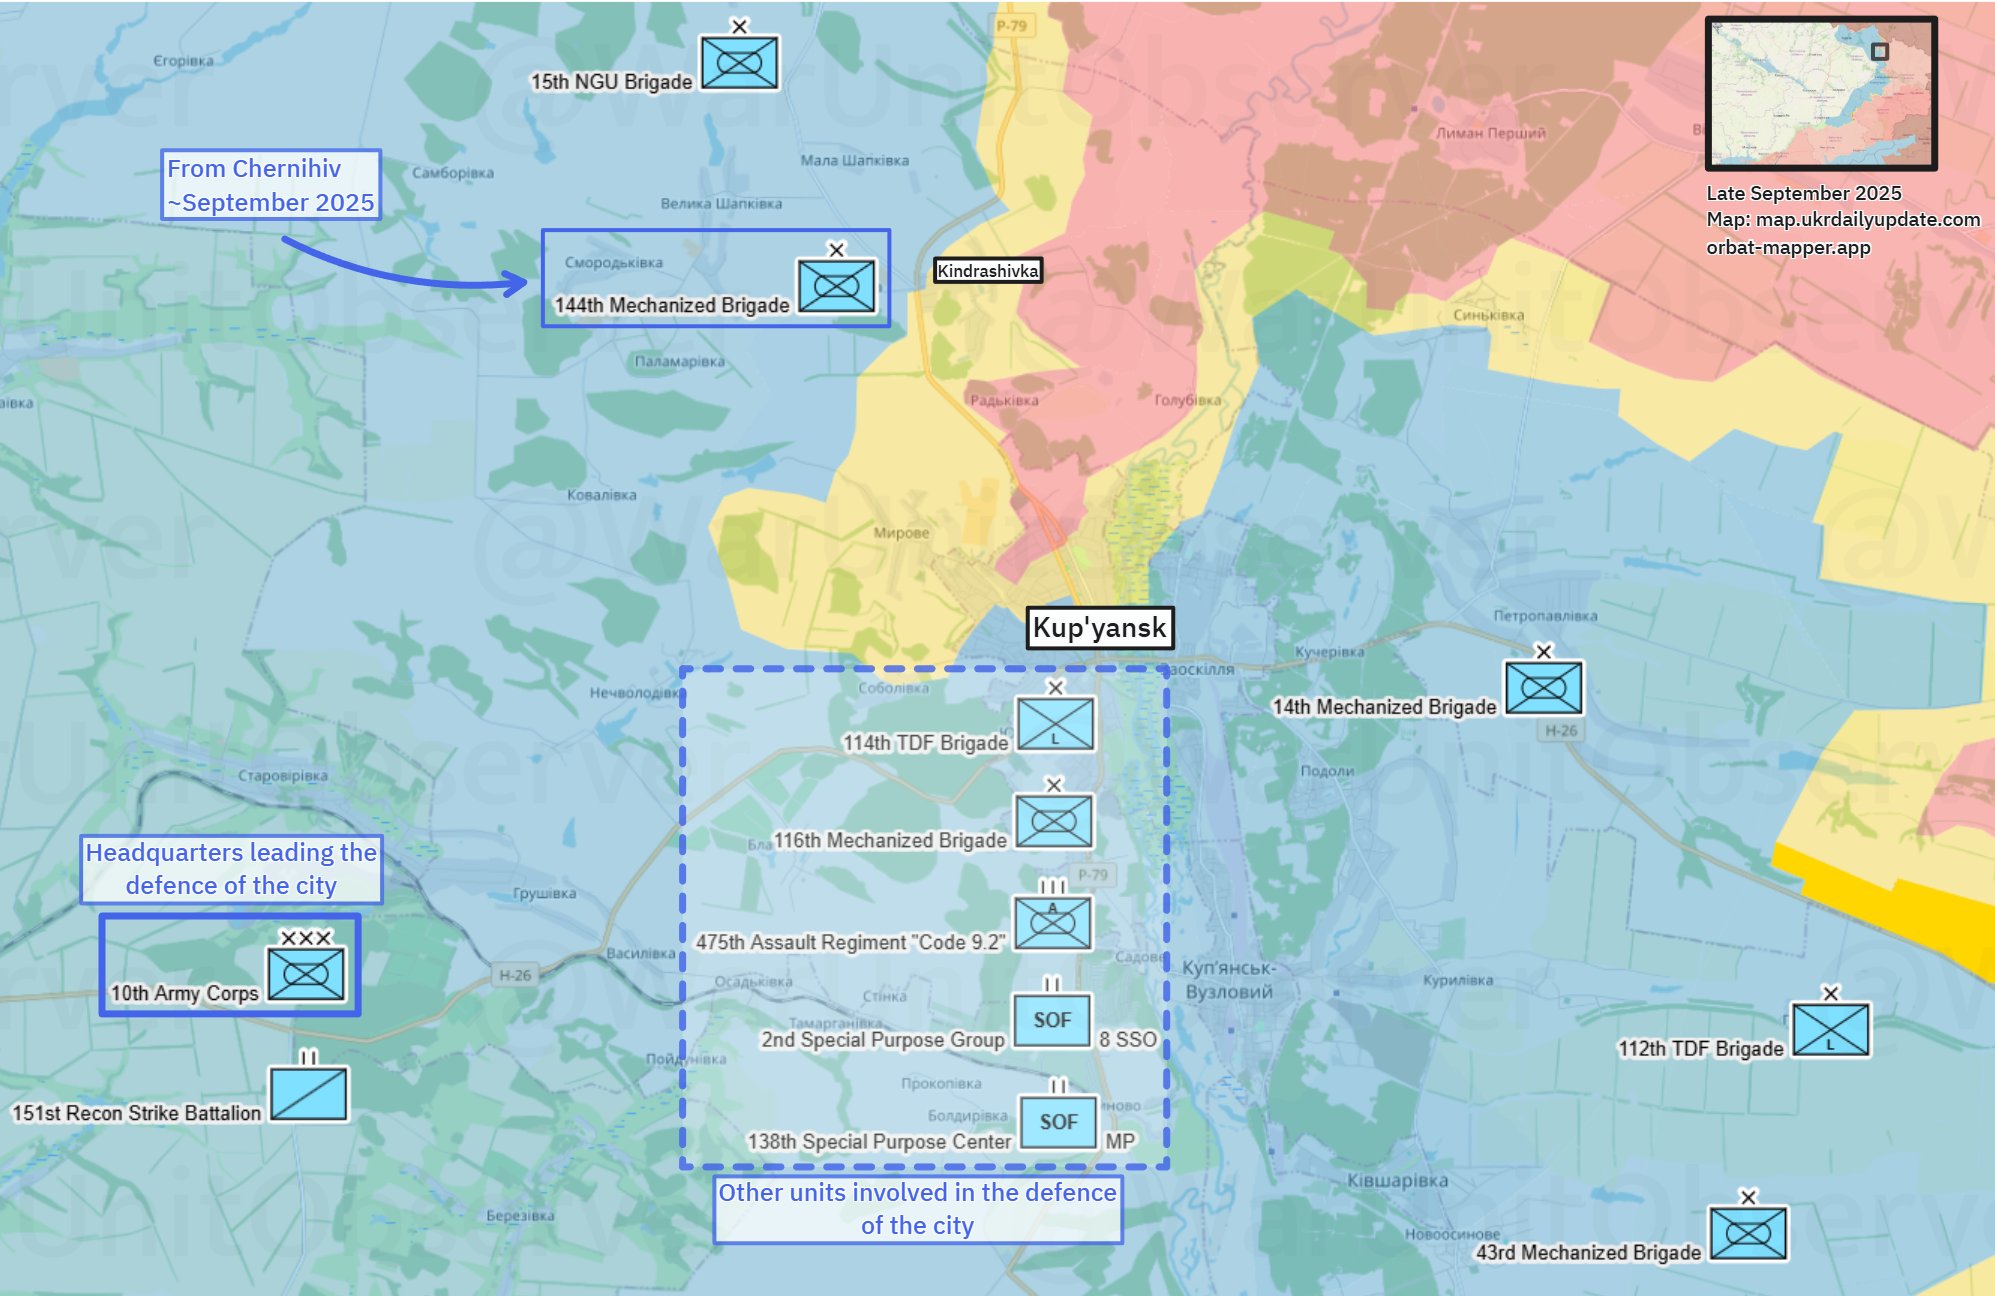Image resolution: width=1995 pixels, height=1296 pixels.
Task: Click the 10th Army Corps headquarters symbol
Action: [x=306, y=973]
